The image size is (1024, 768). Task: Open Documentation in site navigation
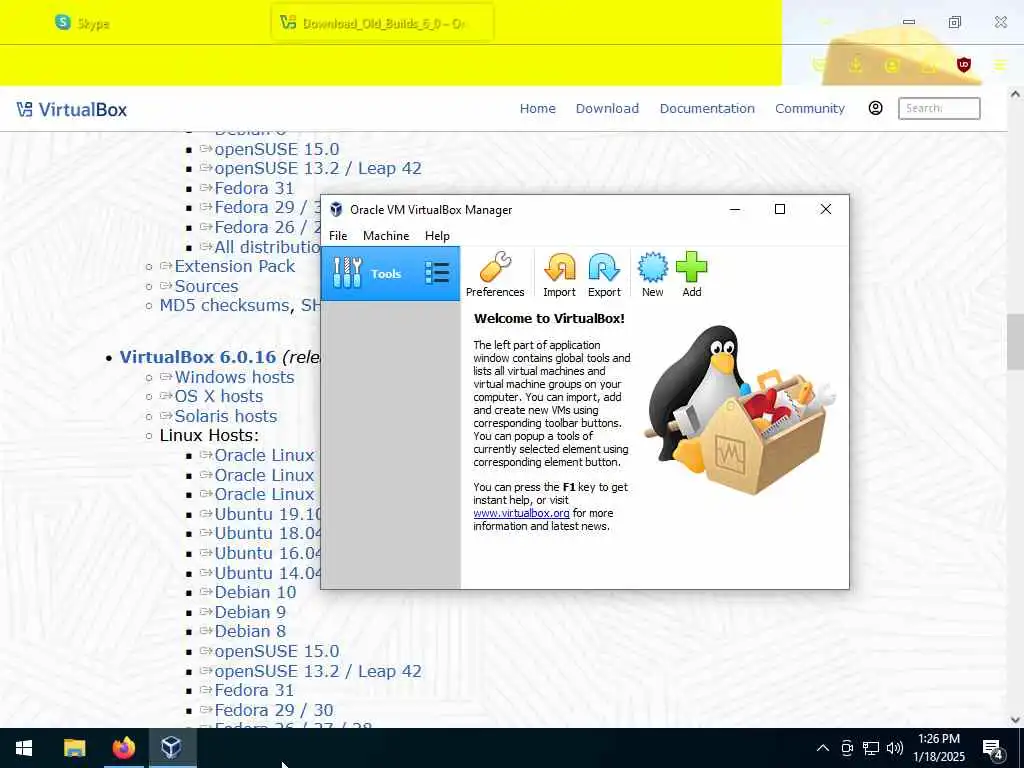coord(707,108)
